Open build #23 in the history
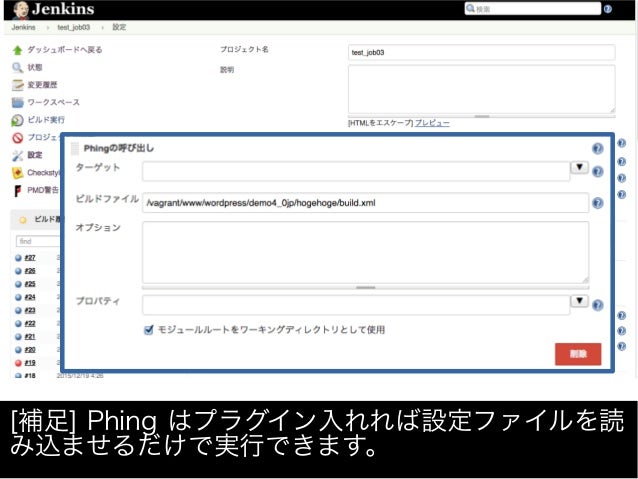This screenshot has width=638, height=479. tap(30, 310)
